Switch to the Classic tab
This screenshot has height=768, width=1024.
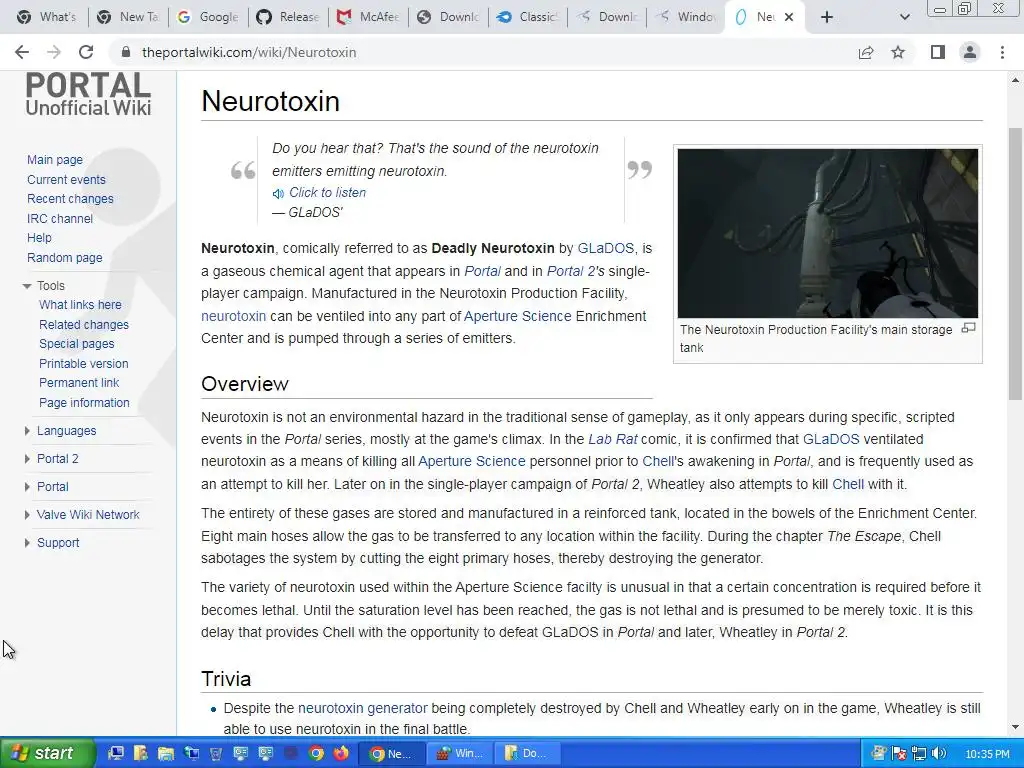[x=528, y=17]
